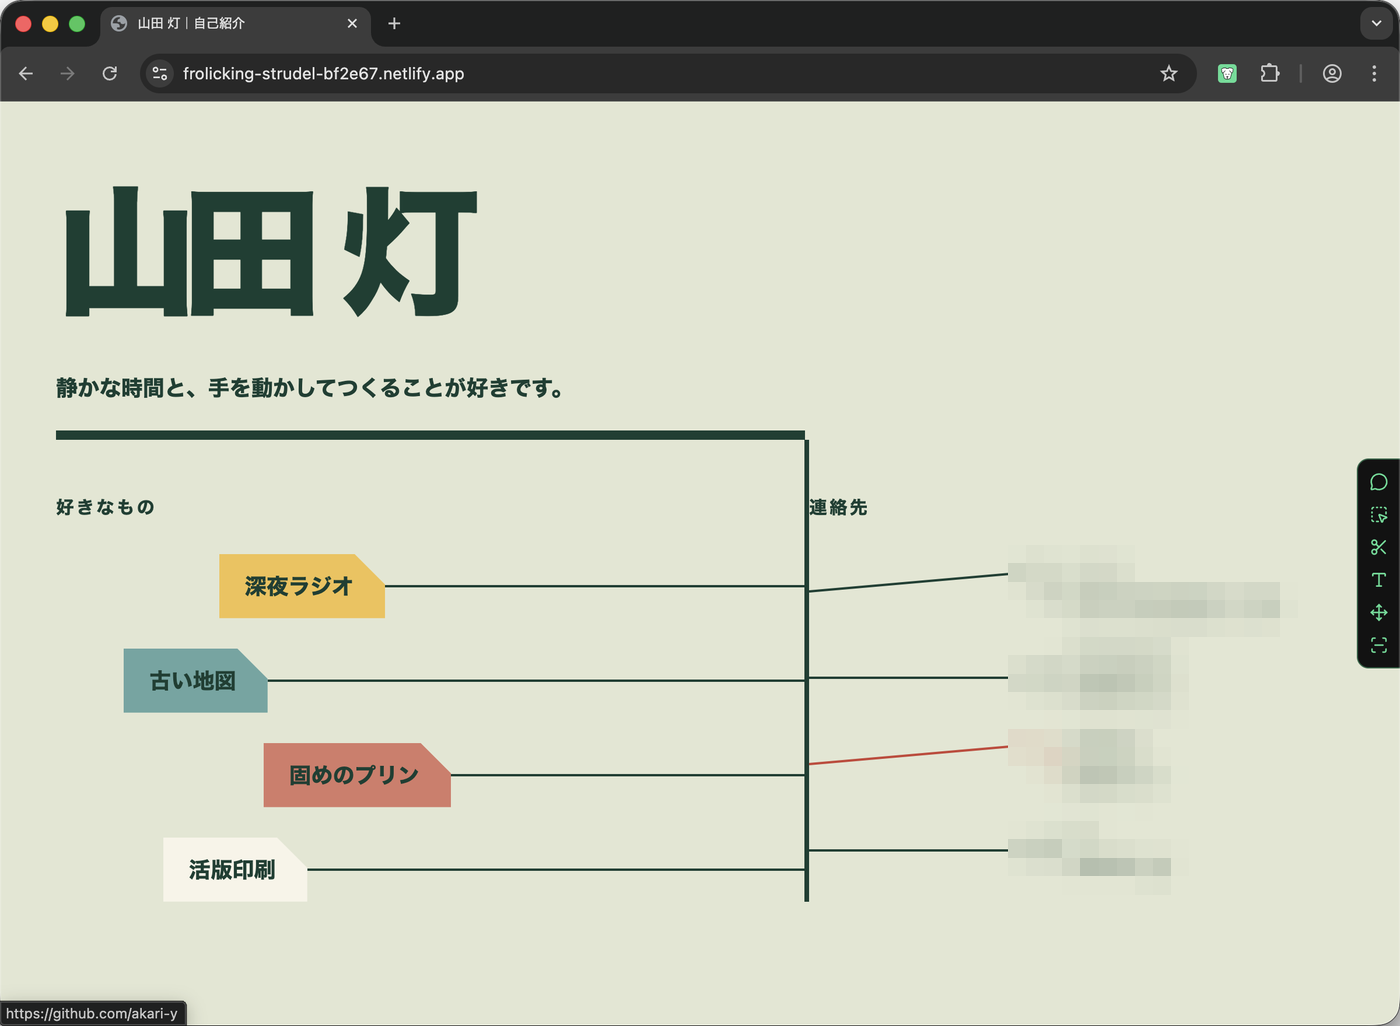Switch to the 山田 灯｜自己紹介 tab
The image size is (1400, 1026).
[235, 24]
